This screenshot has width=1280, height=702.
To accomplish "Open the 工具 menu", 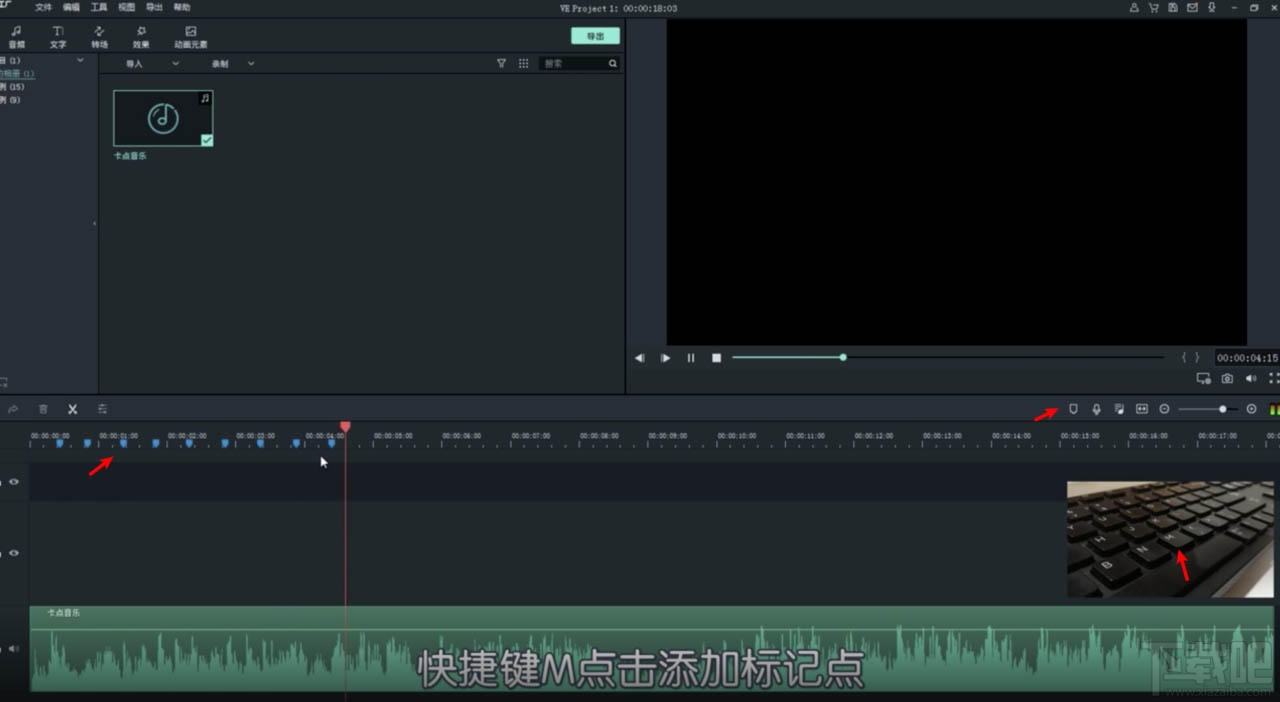I will [x=99, y=7].
